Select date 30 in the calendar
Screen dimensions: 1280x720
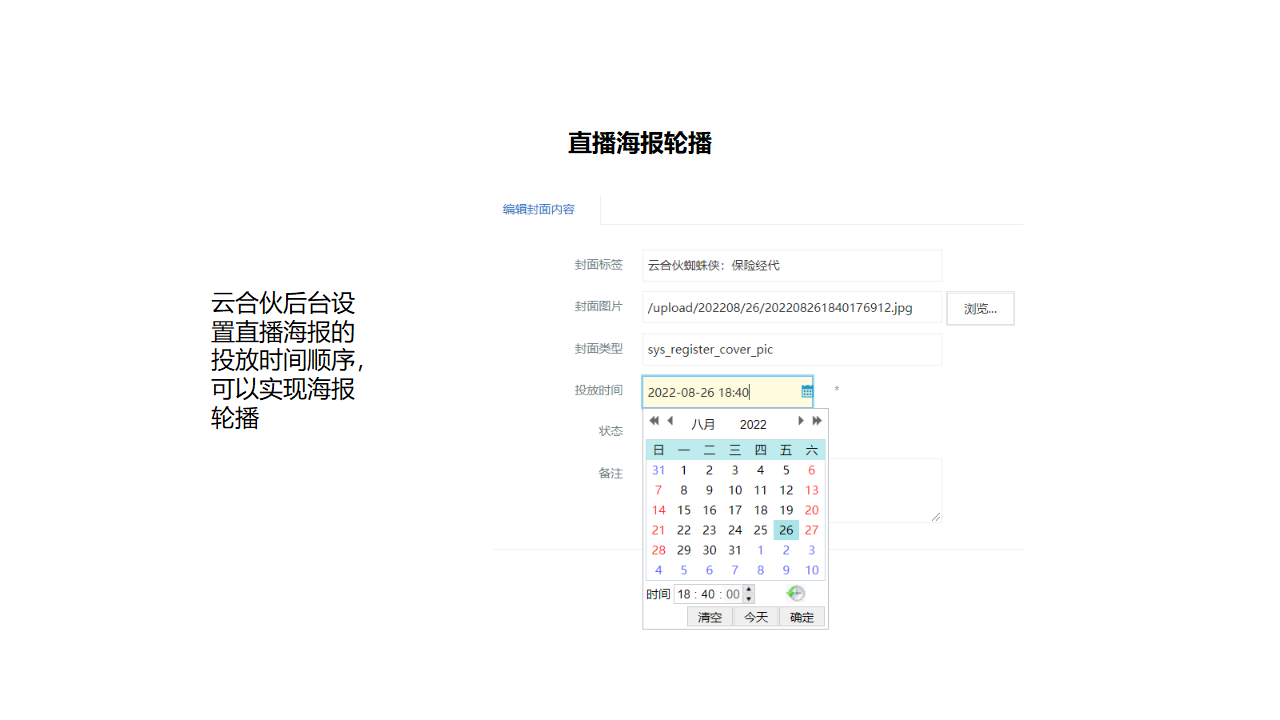709,550
